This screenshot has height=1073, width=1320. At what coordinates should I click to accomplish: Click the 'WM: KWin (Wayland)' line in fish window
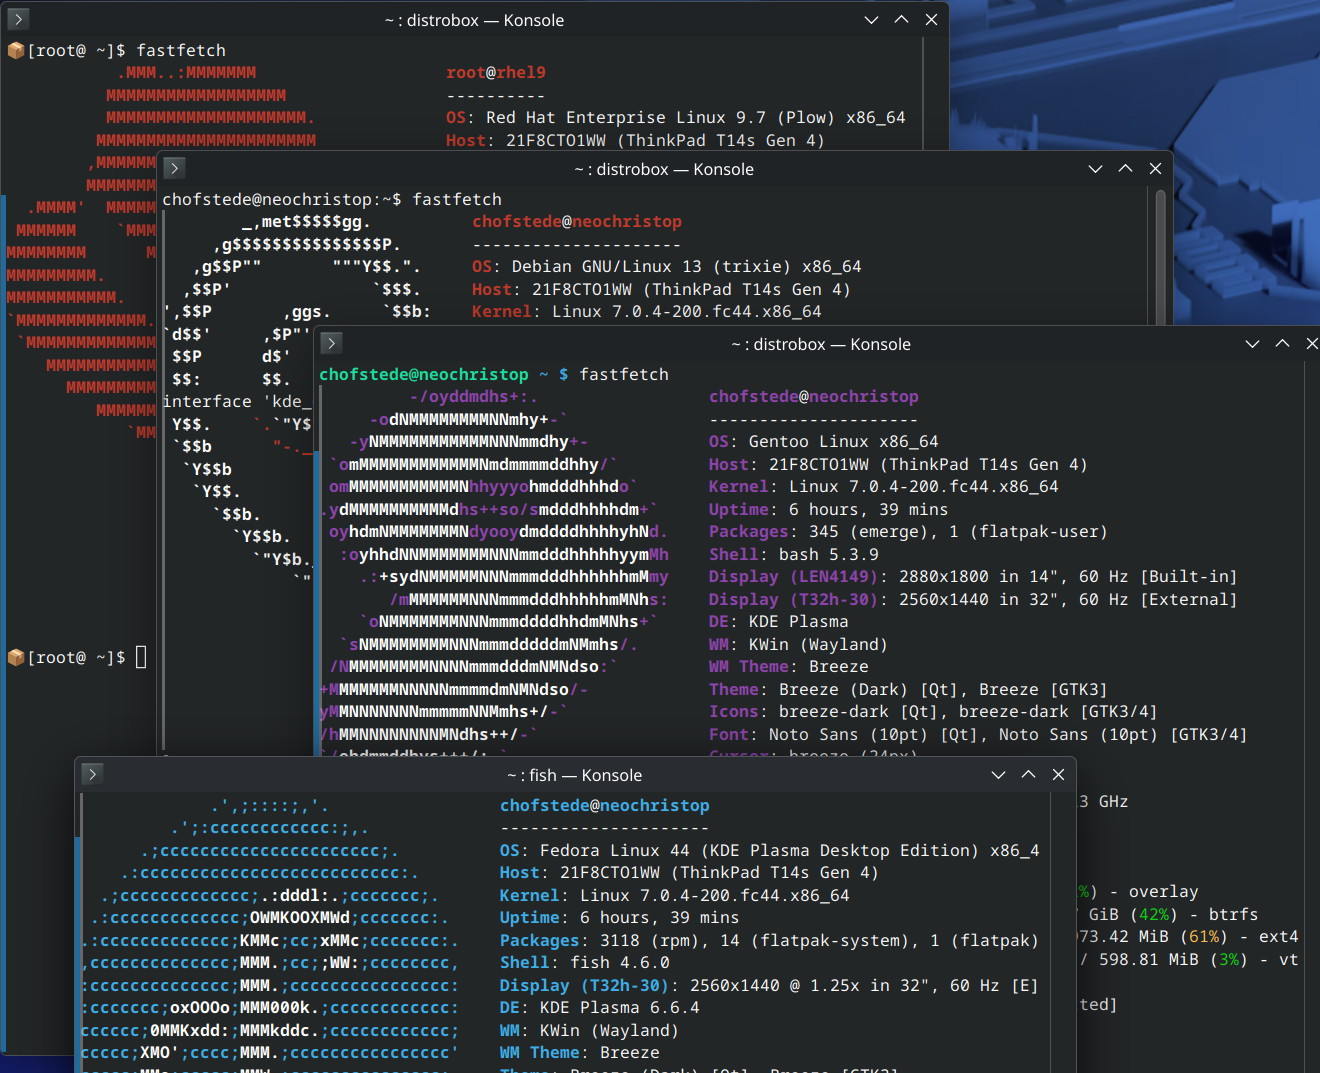coord(590,1030)
